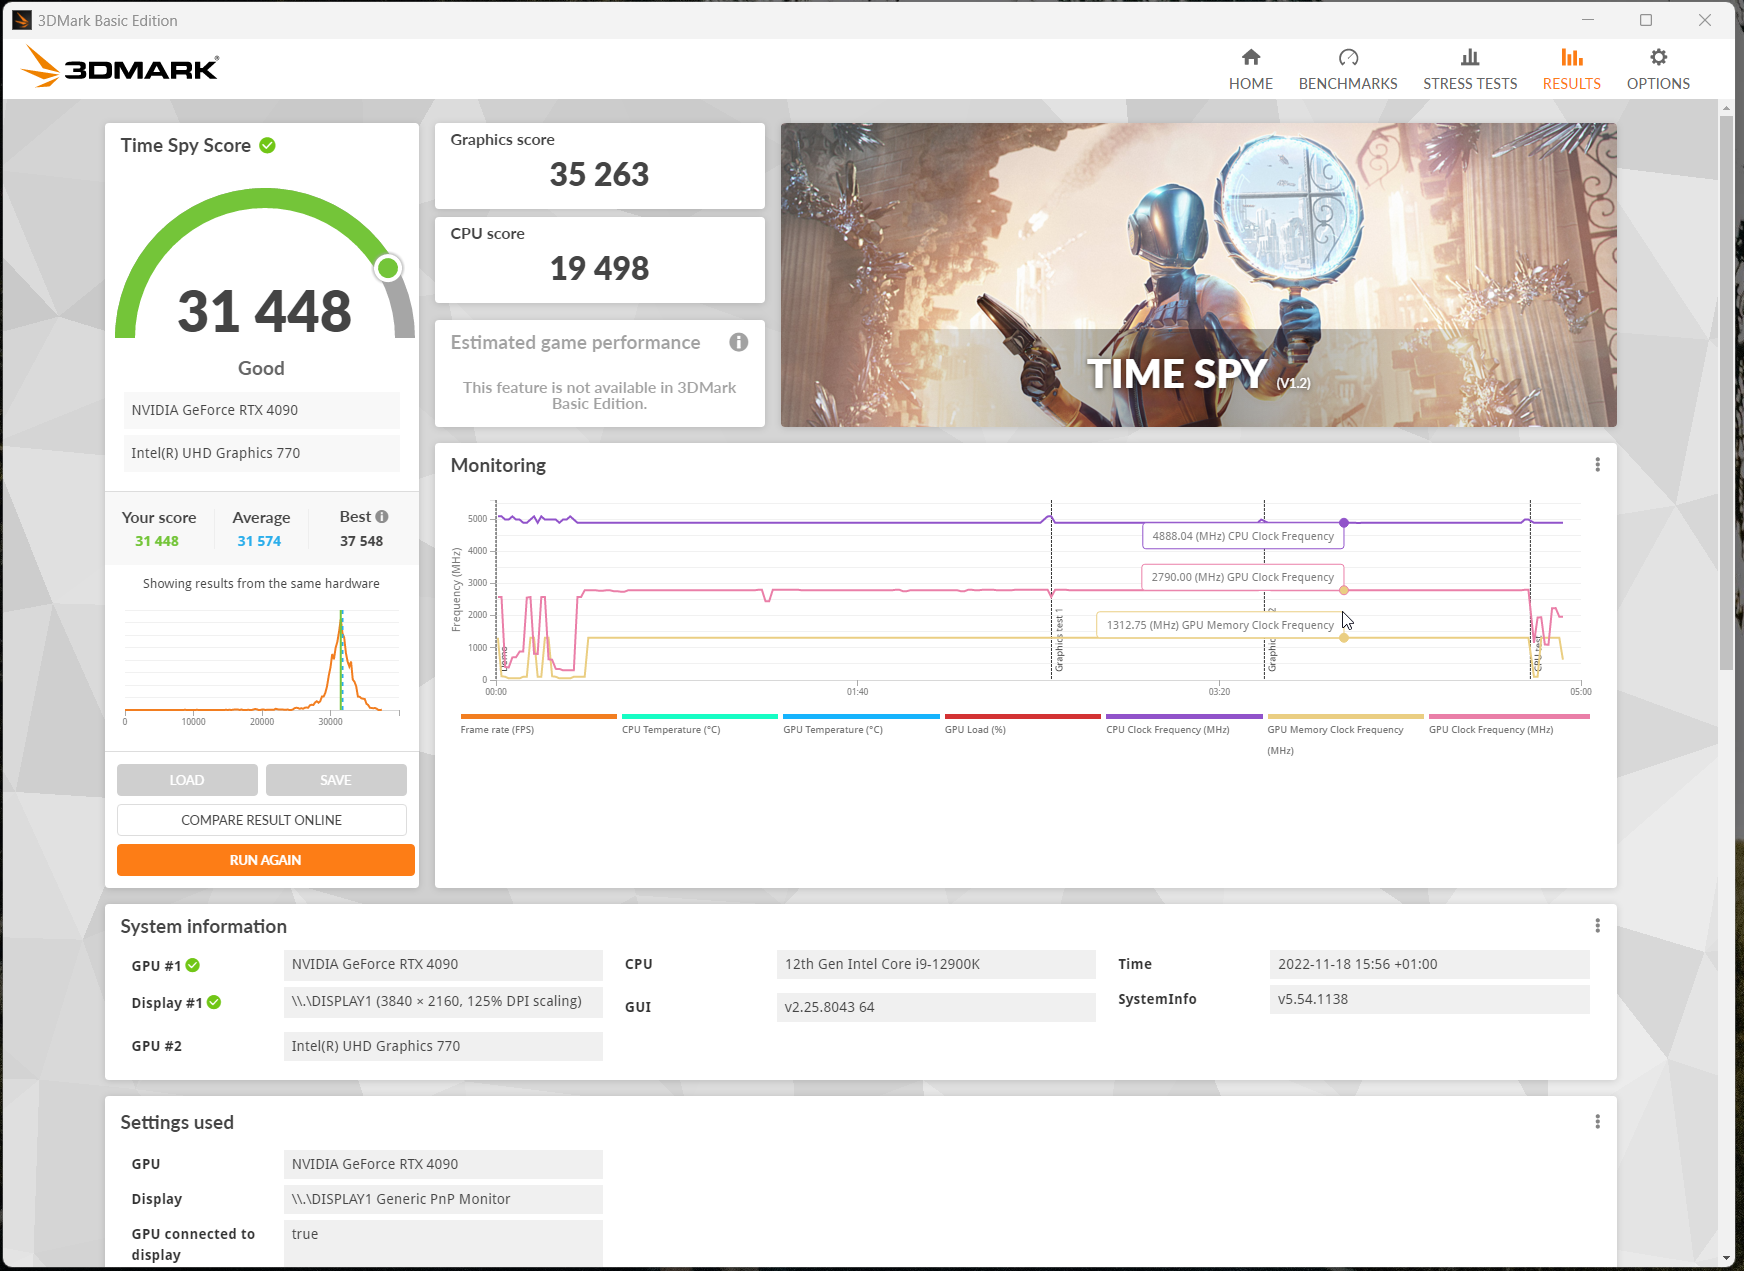Click the Time value 2022-11-18 15:56

coord(1429,964)
